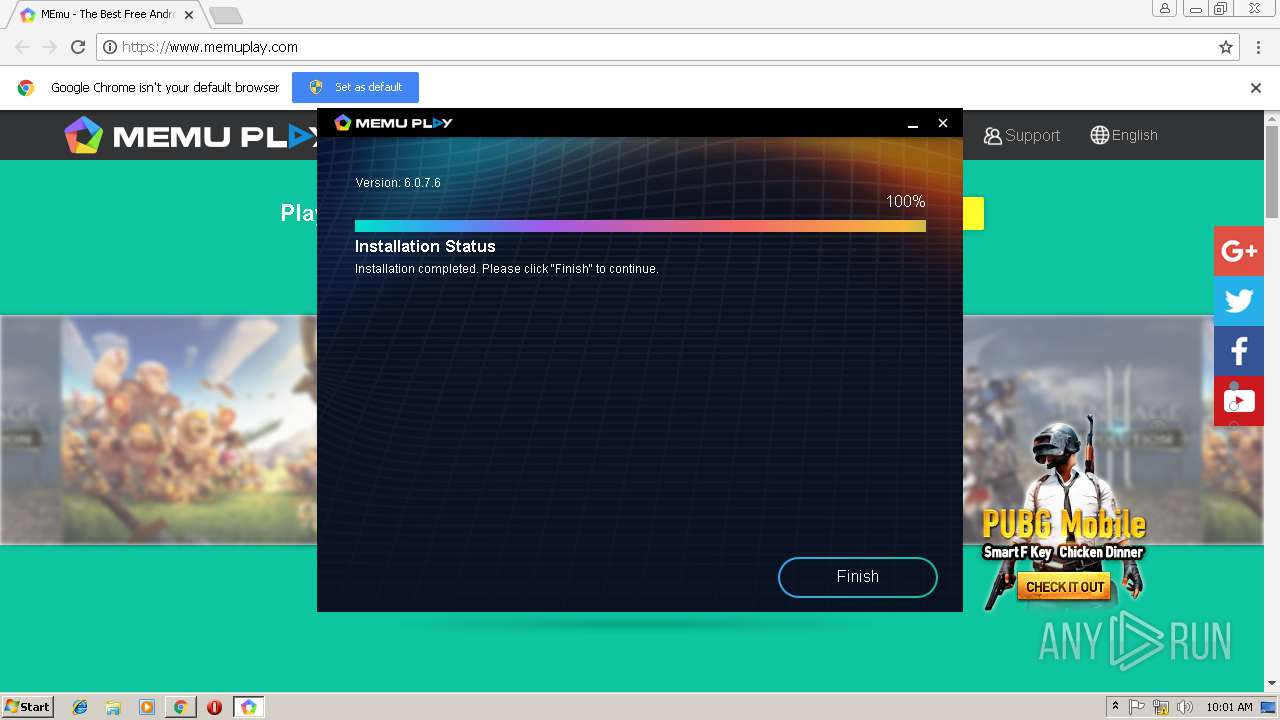1280x720 pixels.
Task: Click the address bar URL field
Action: (x=668, y=47)
